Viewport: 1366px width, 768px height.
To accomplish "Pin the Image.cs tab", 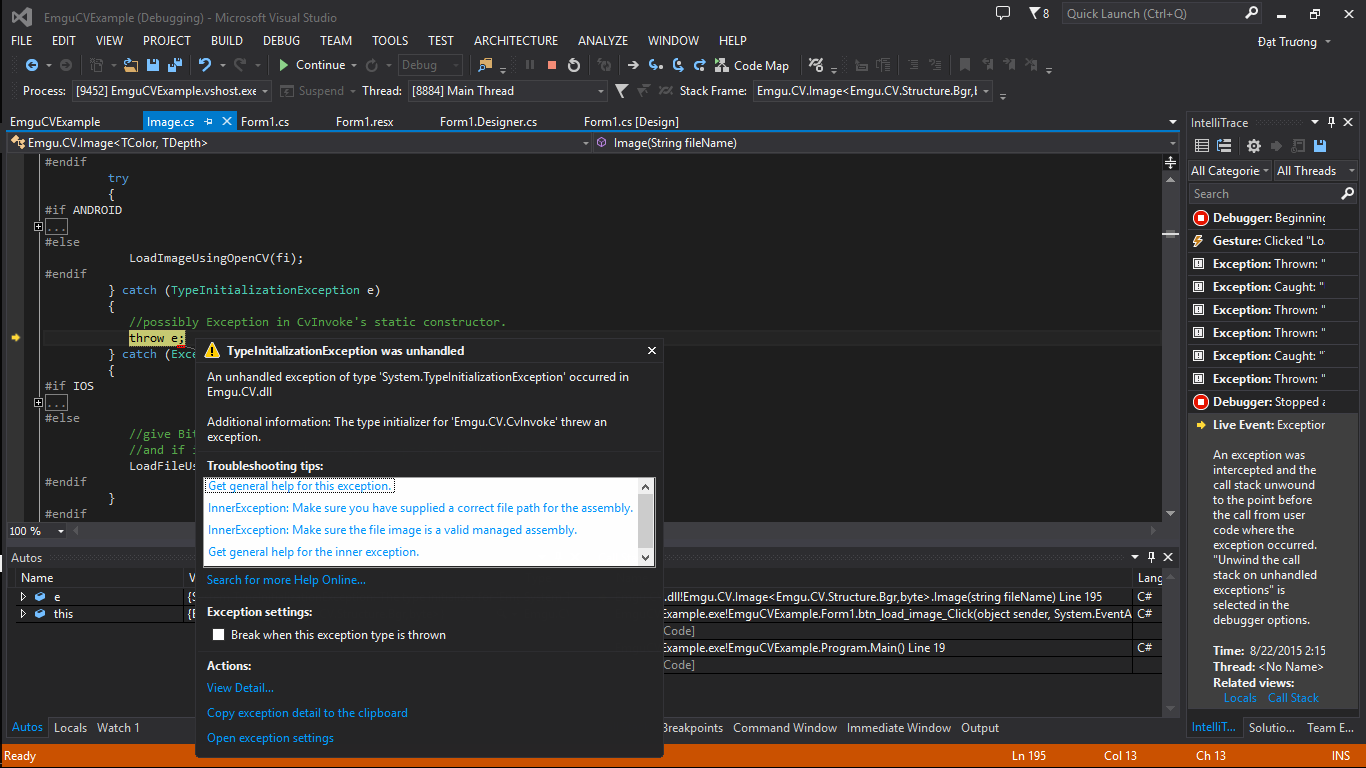I will [209, 122].
